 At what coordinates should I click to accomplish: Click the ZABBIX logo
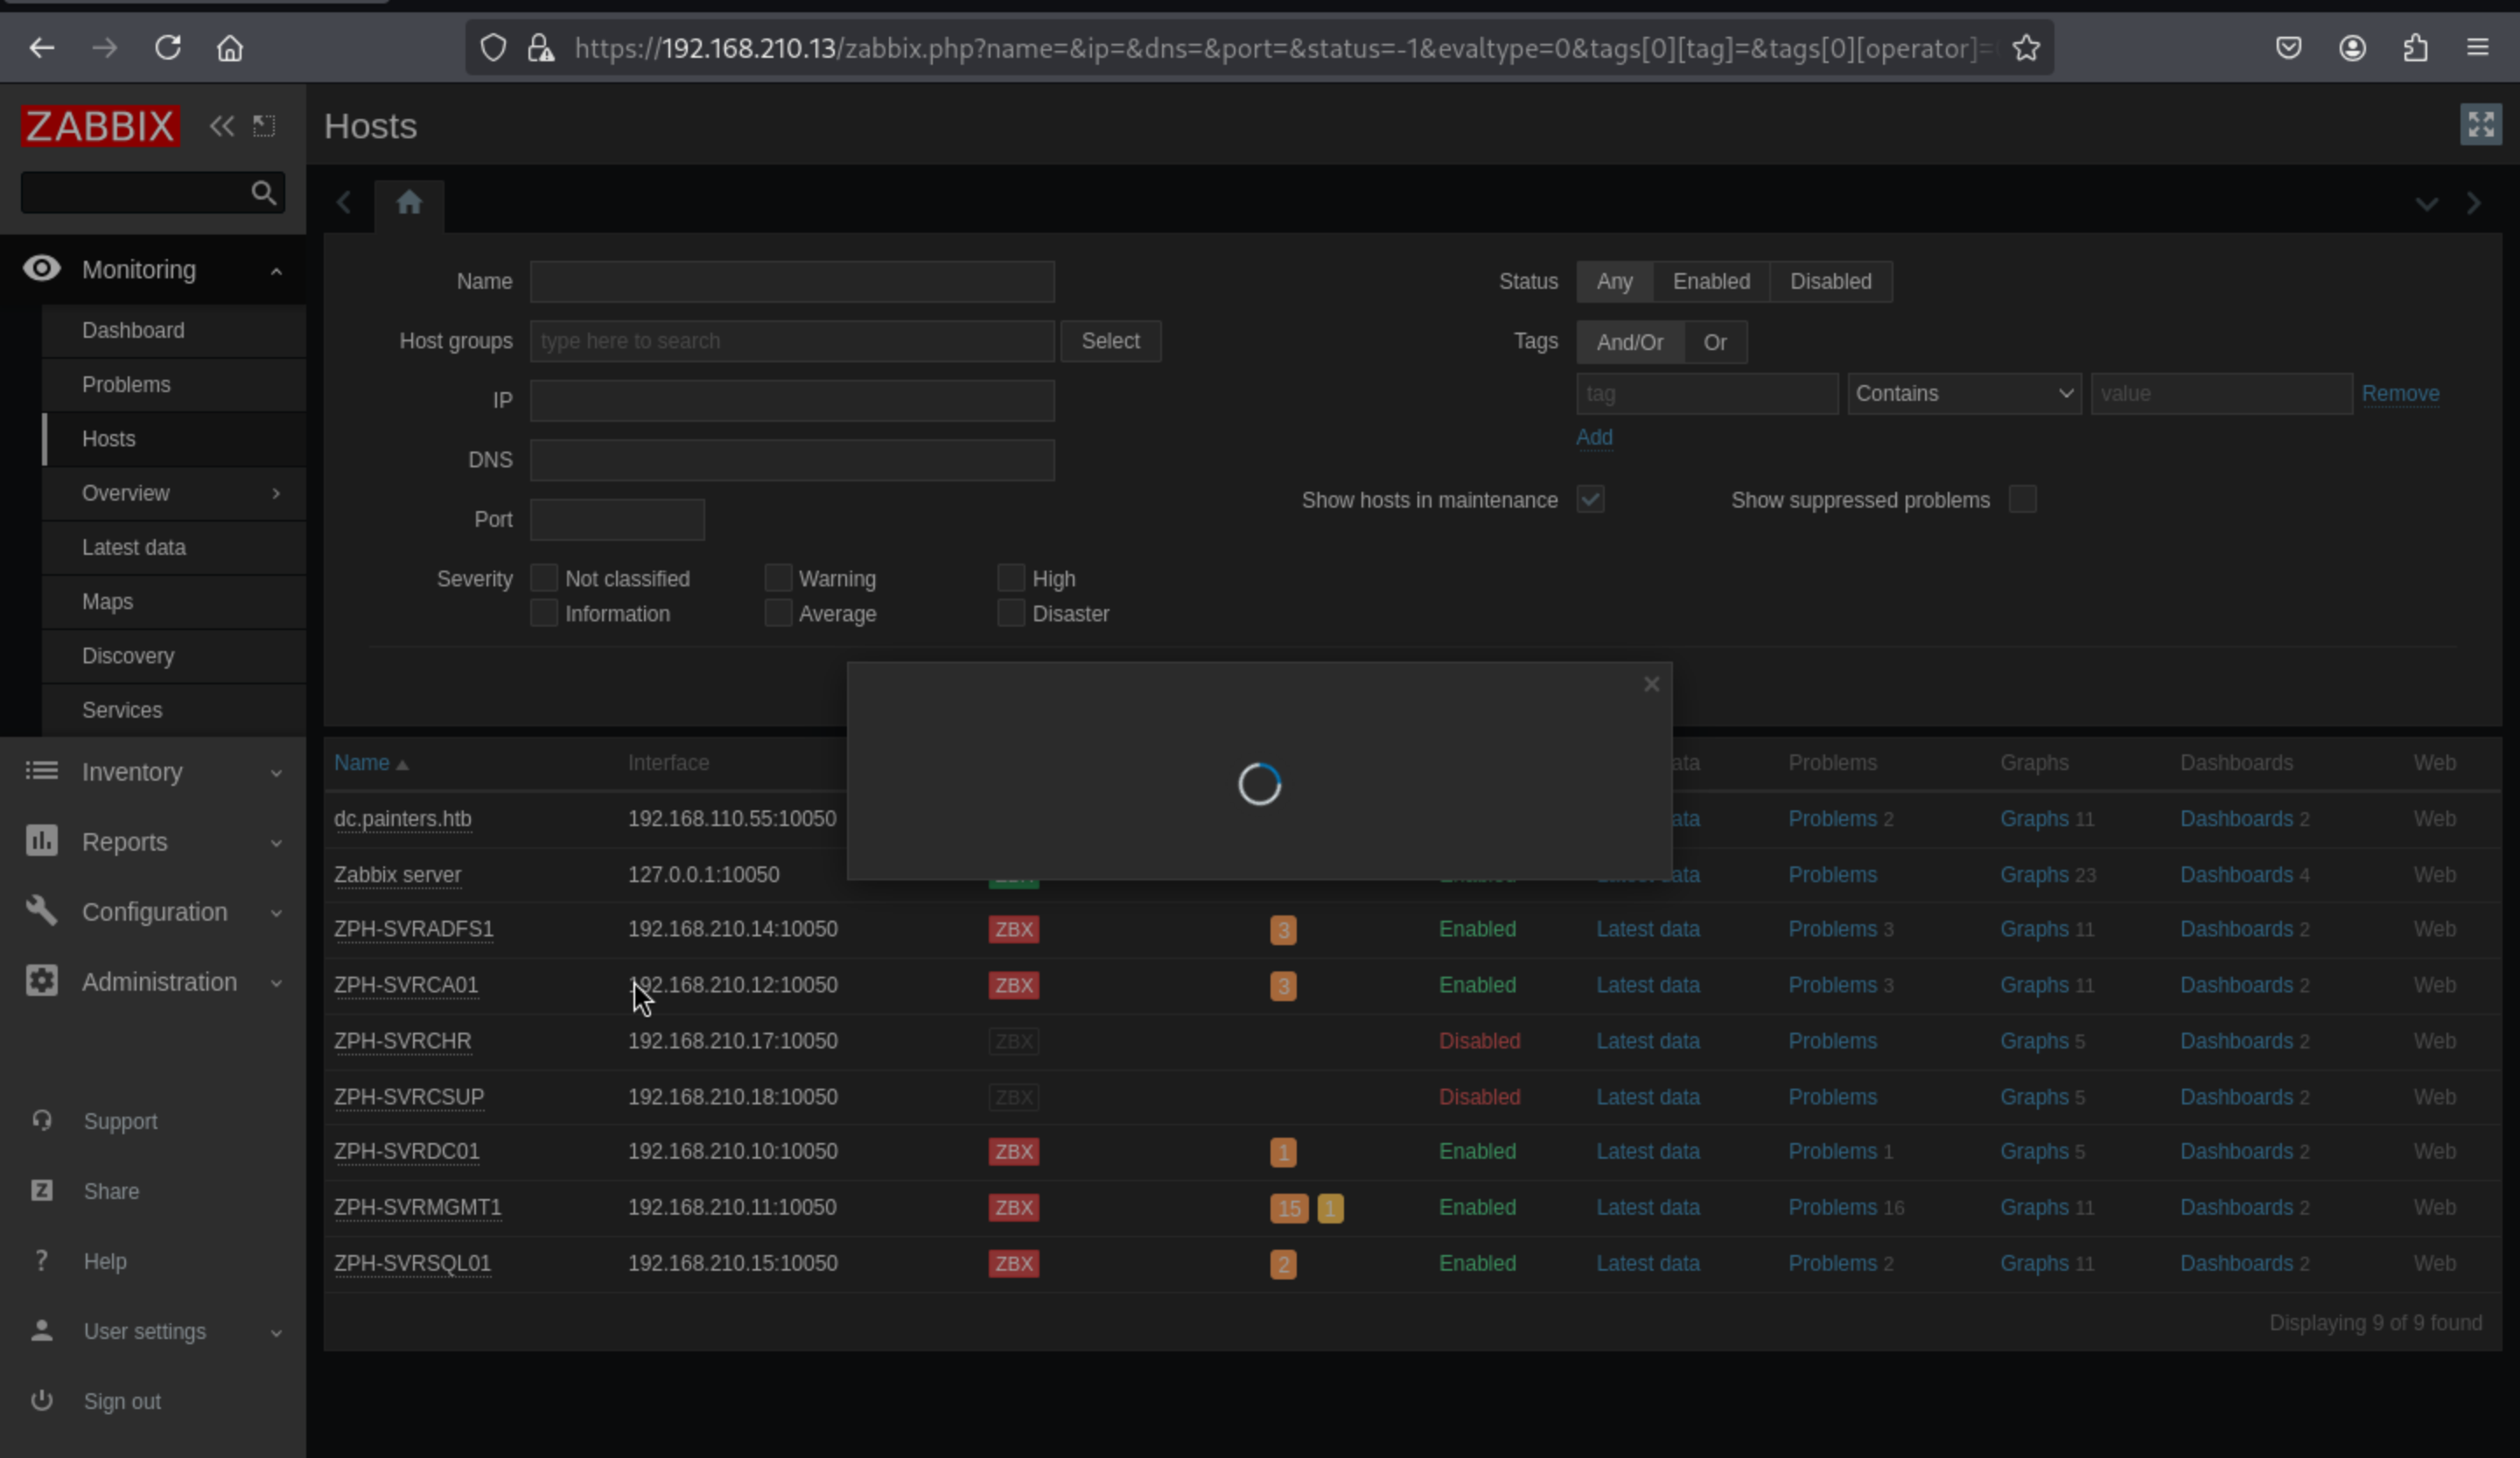100,126
